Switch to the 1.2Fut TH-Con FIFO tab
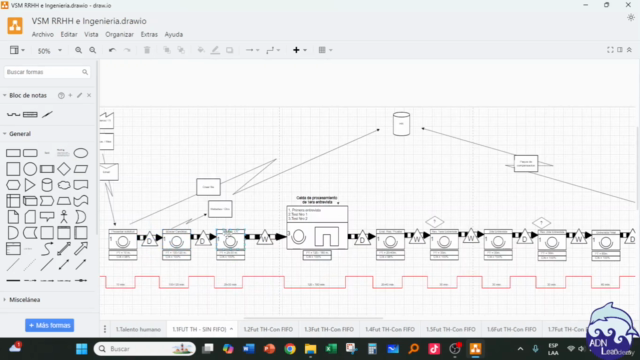The image size is (640, 360). coord(268,329)
